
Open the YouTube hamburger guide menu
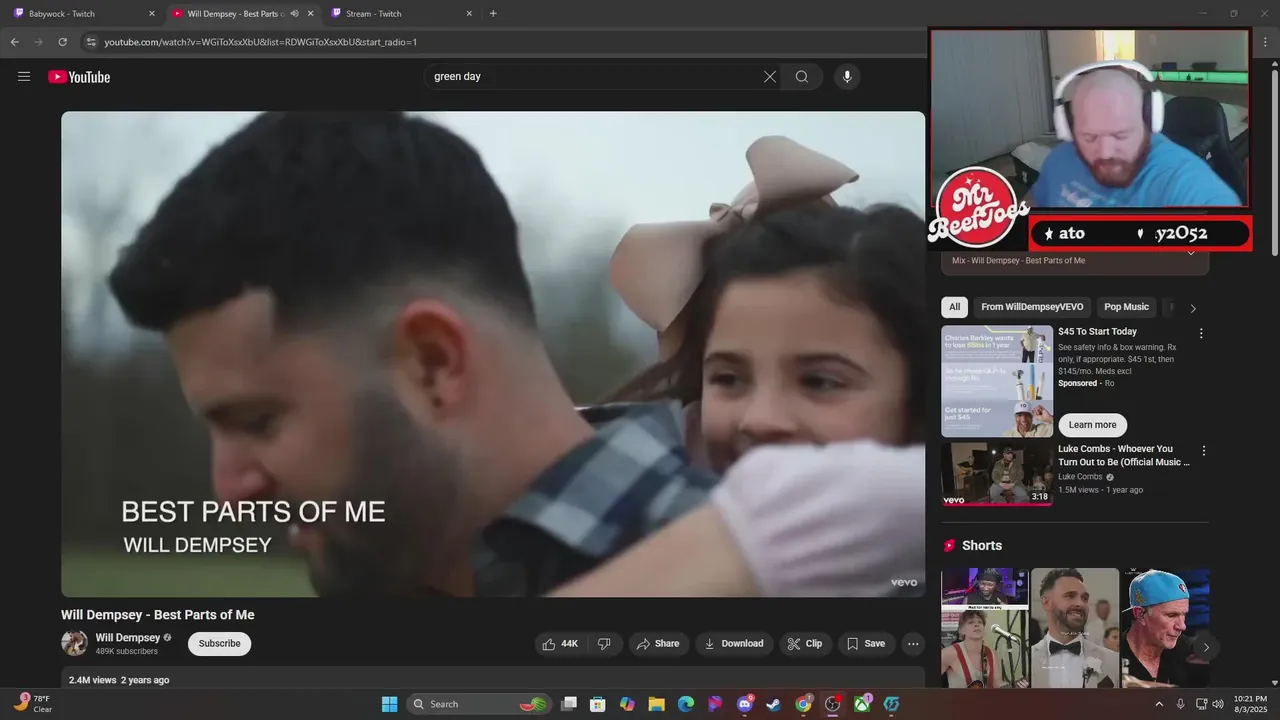click(24, 76)
